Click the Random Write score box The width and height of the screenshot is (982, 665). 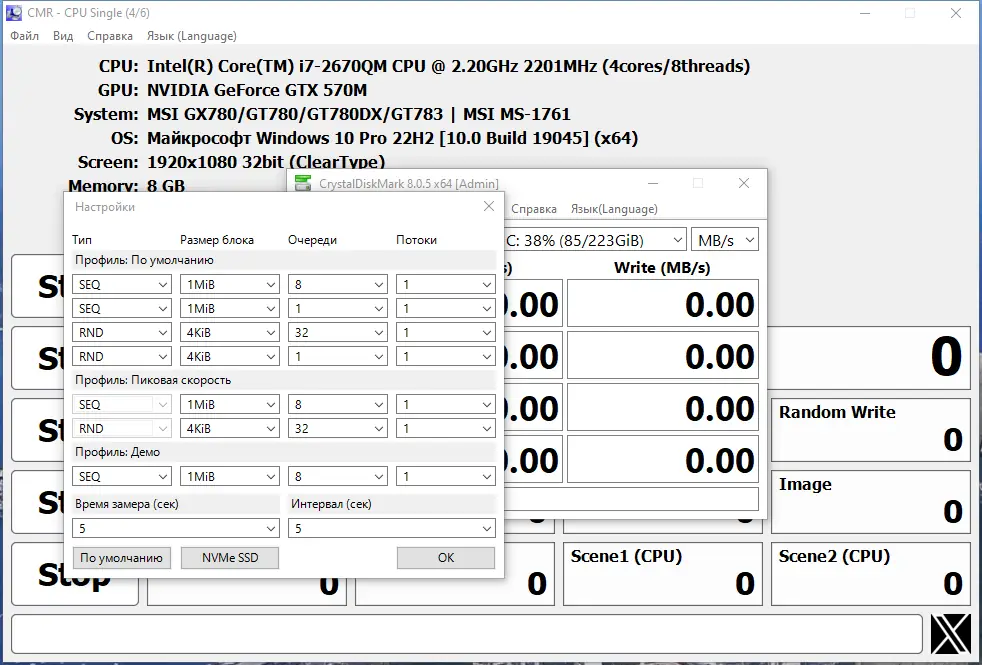[x=871, y=430]
